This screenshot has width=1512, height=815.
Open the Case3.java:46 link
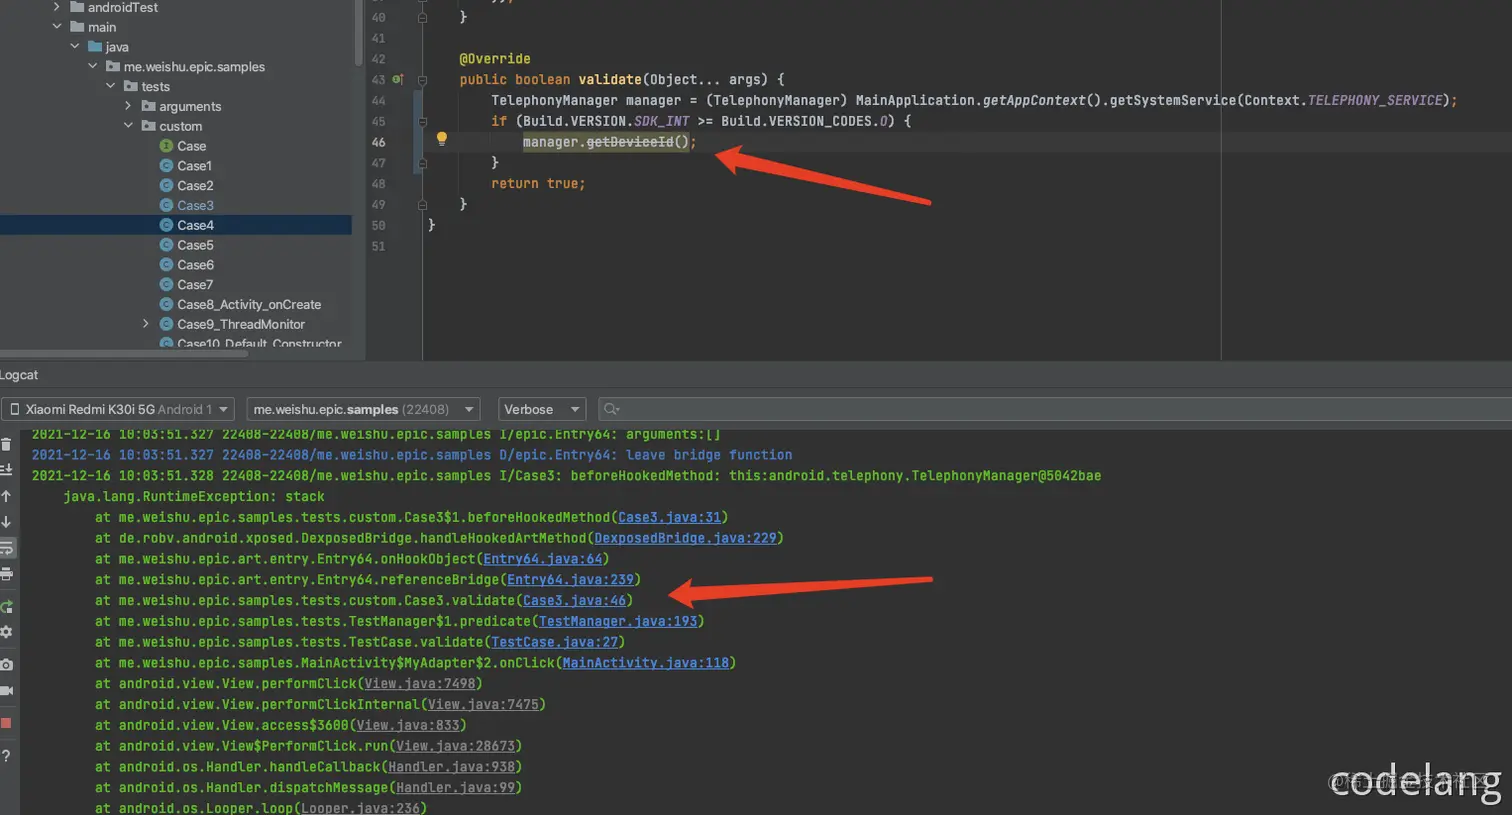tap(574, 601)
